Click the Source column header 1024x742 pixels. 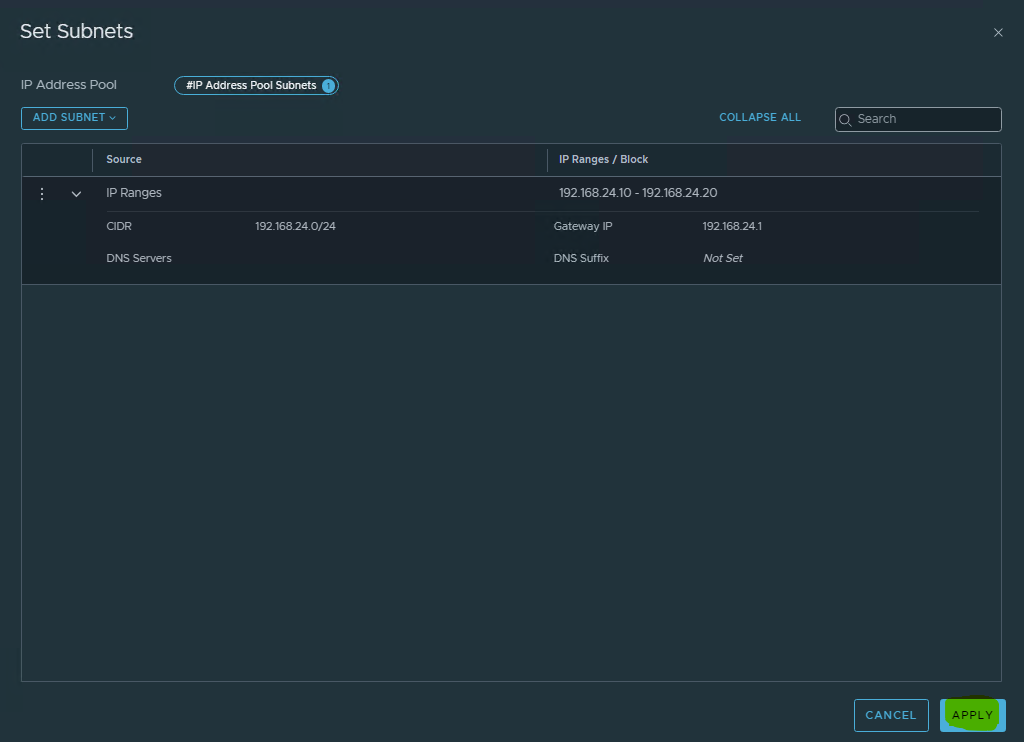(x=124, y=160)
